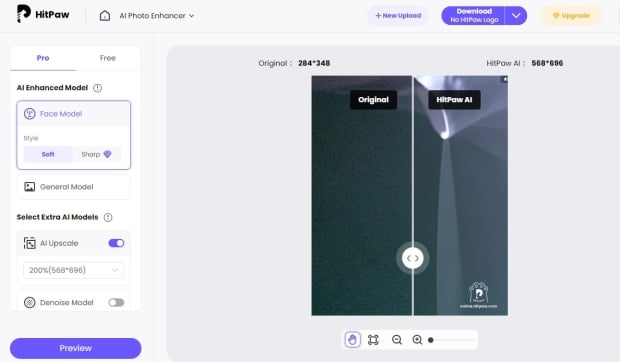620x362 pixels.
Task: Open the AI Photo Enhancer dropdown
Action: tap(157, 16)
